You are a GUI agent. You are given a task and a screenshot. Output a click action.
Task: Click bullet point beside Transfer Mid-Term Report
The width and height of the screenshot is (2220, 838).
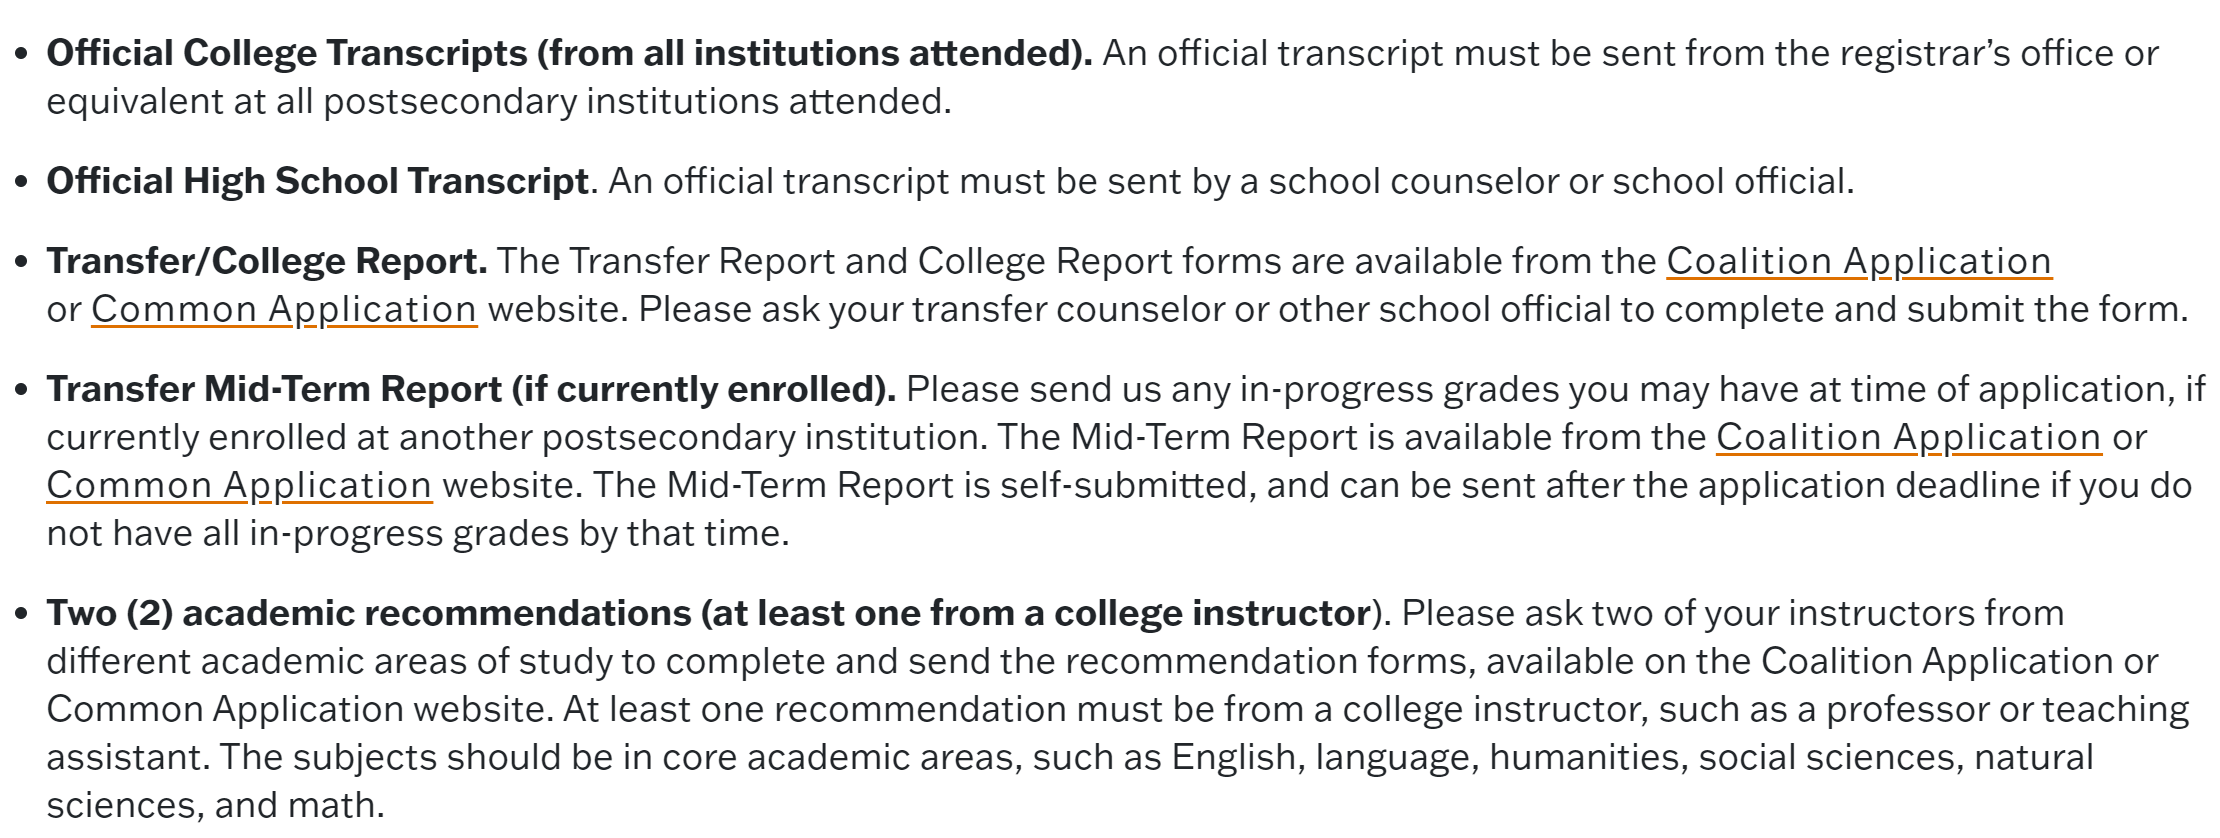pyautogui.click(x=22, y=391)
